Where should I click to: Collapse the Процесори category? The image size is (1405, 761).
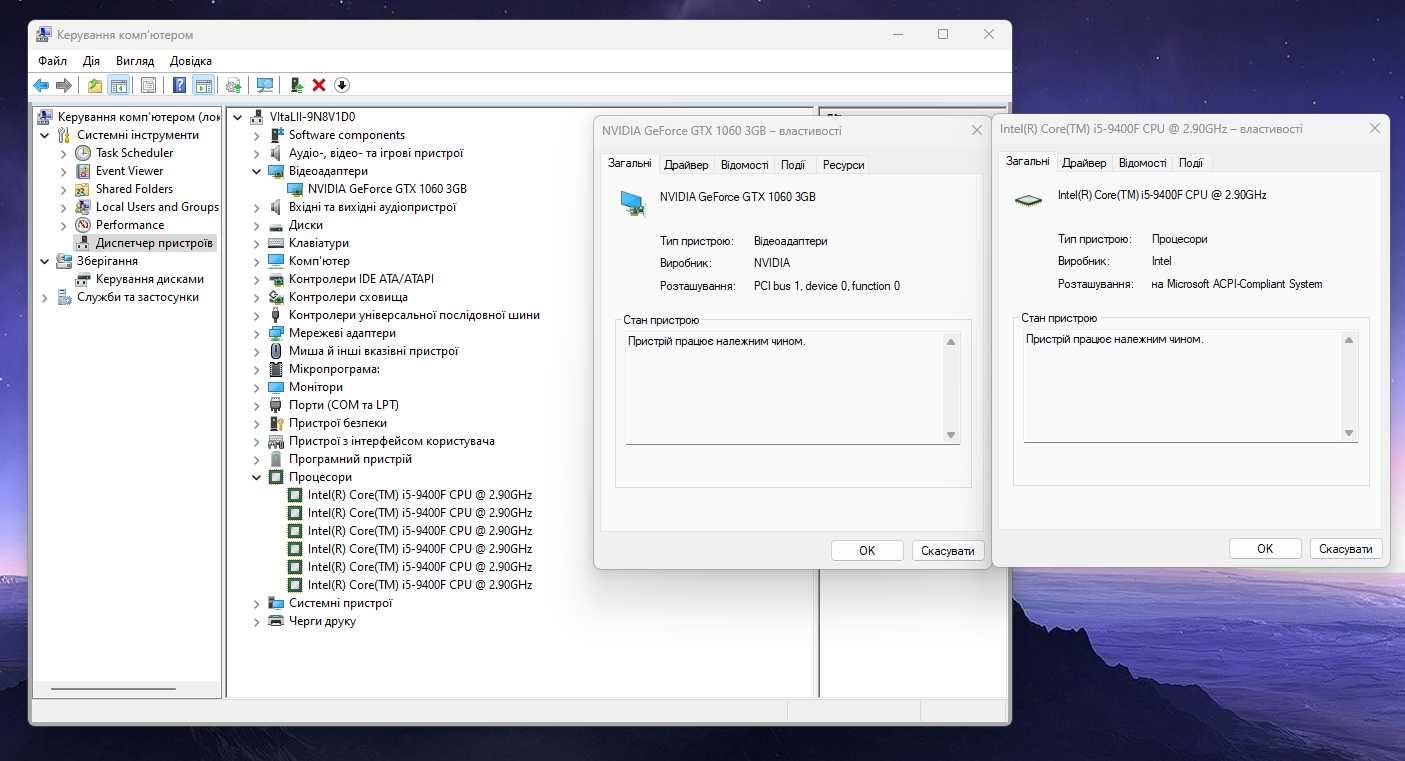tap(257, 478)
